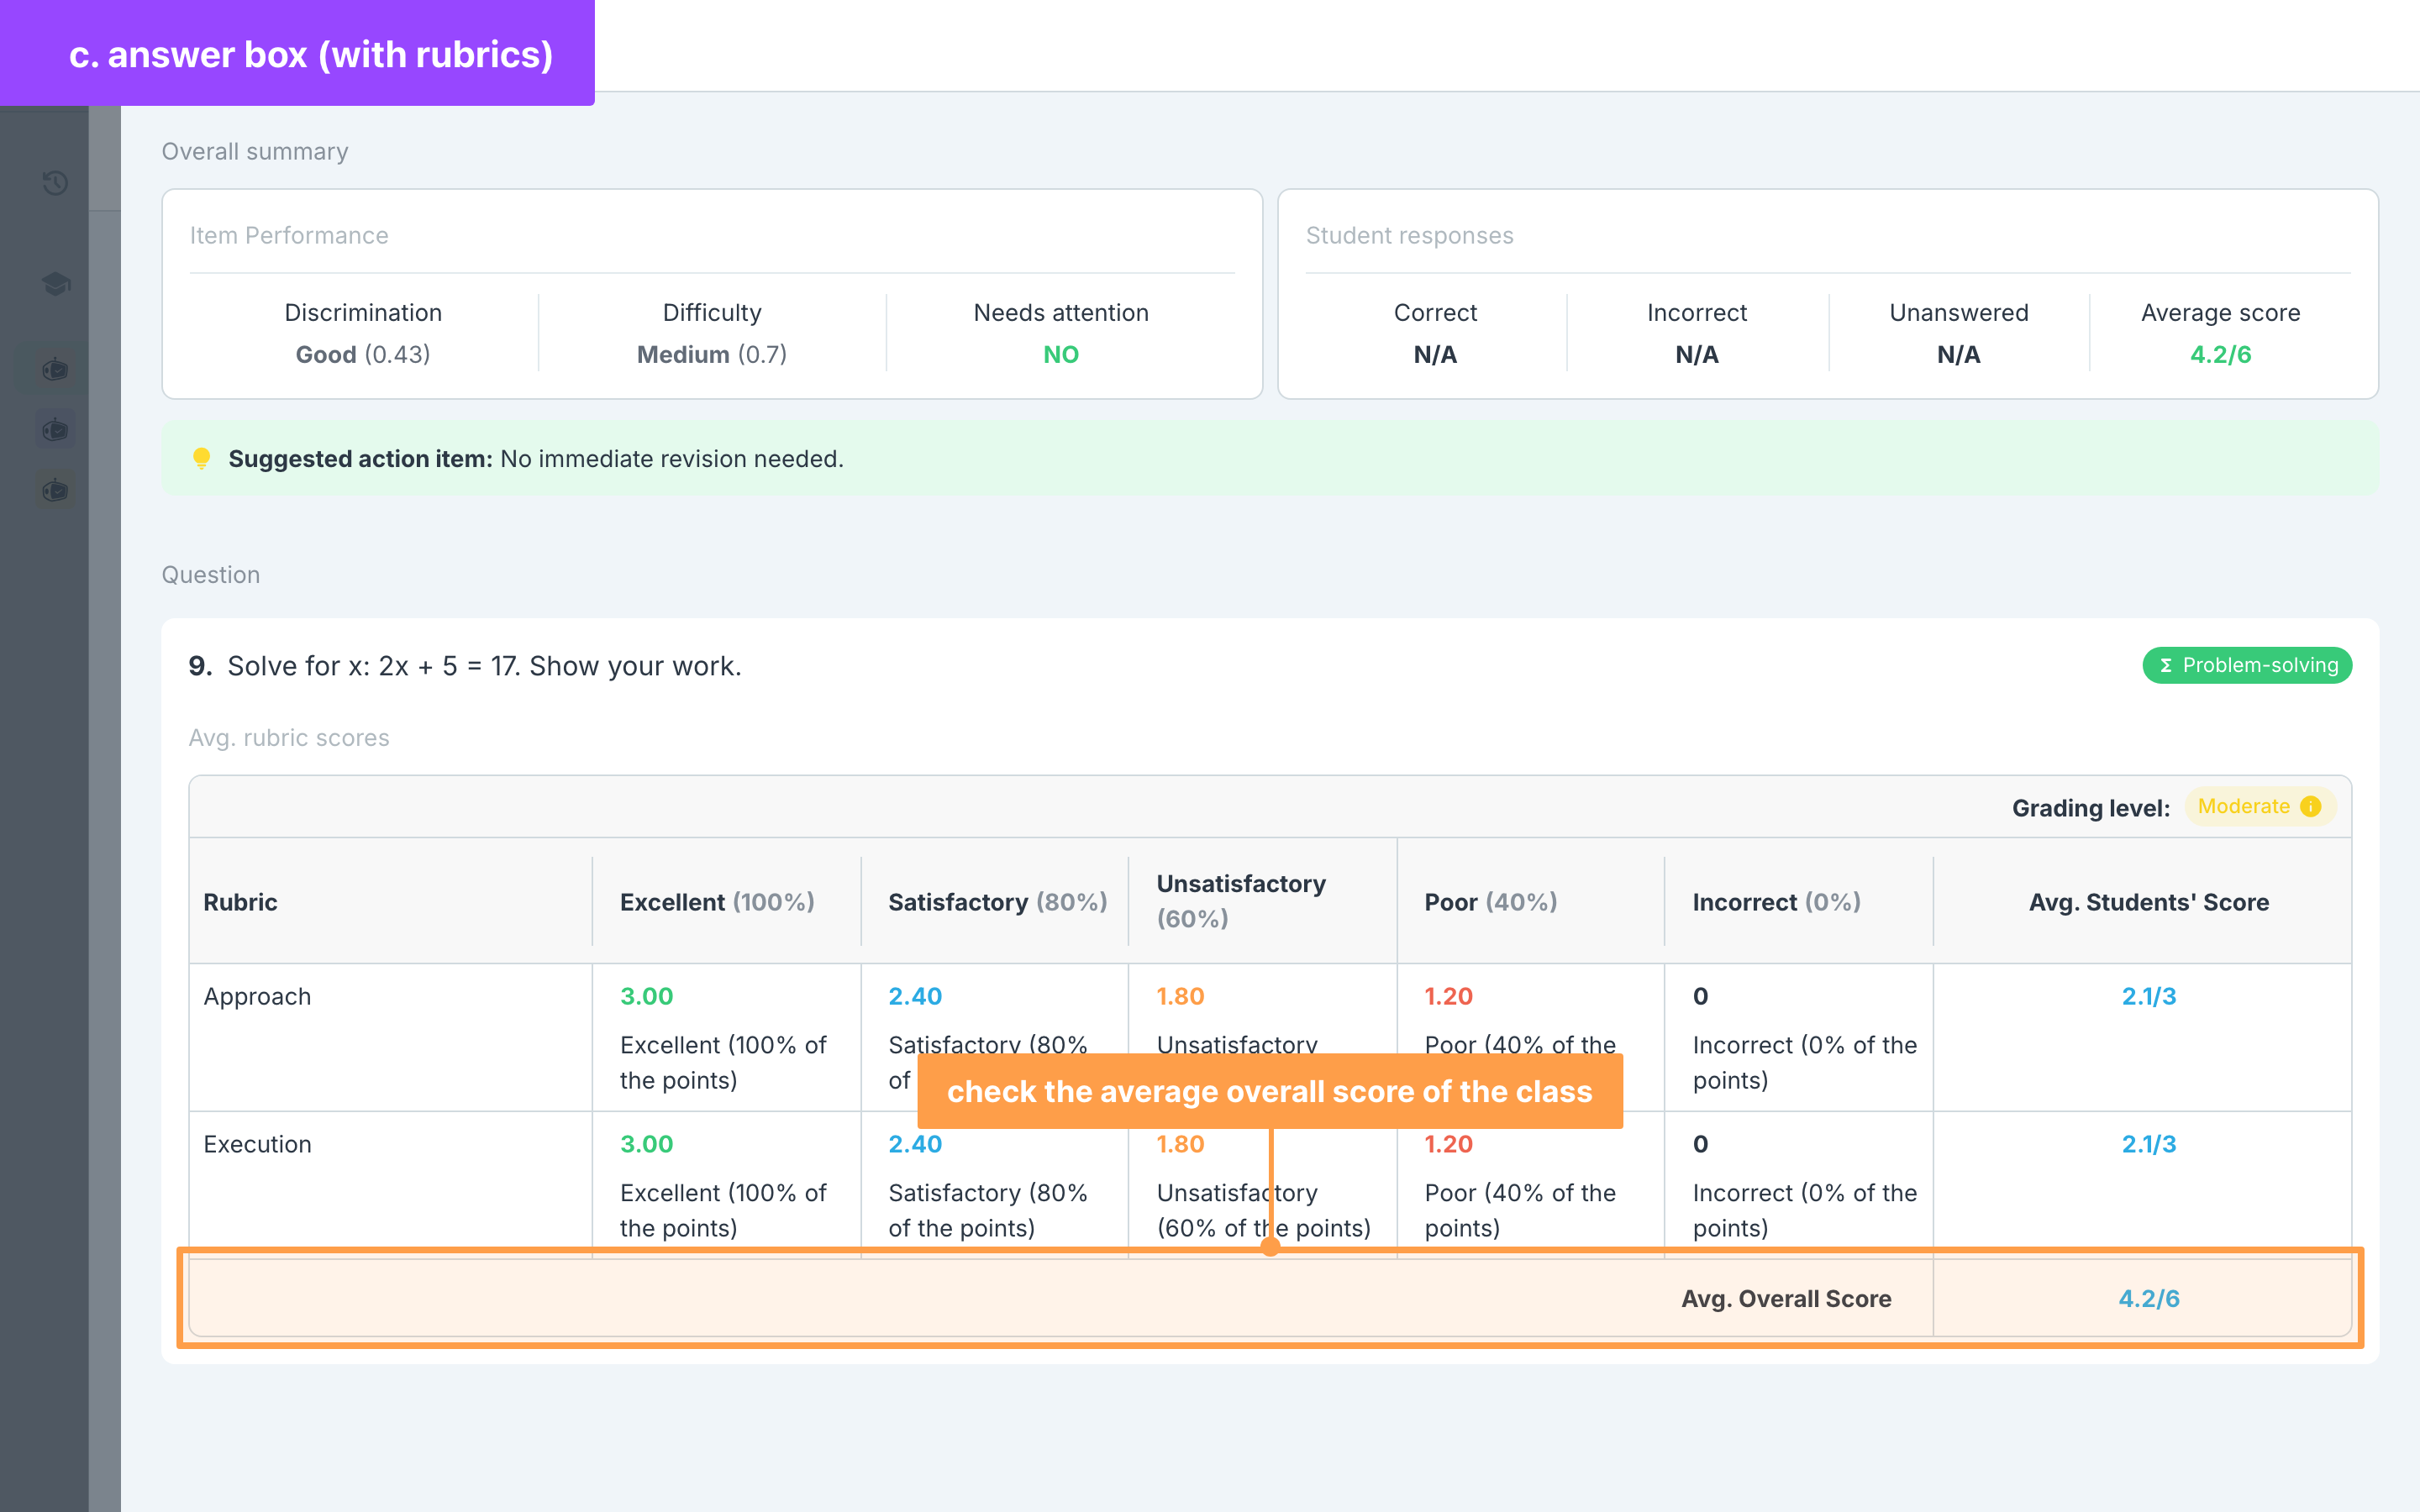Open the history clock icon in sidebar
Viewport: 2420px width, 1512px height.
point(55,183)
